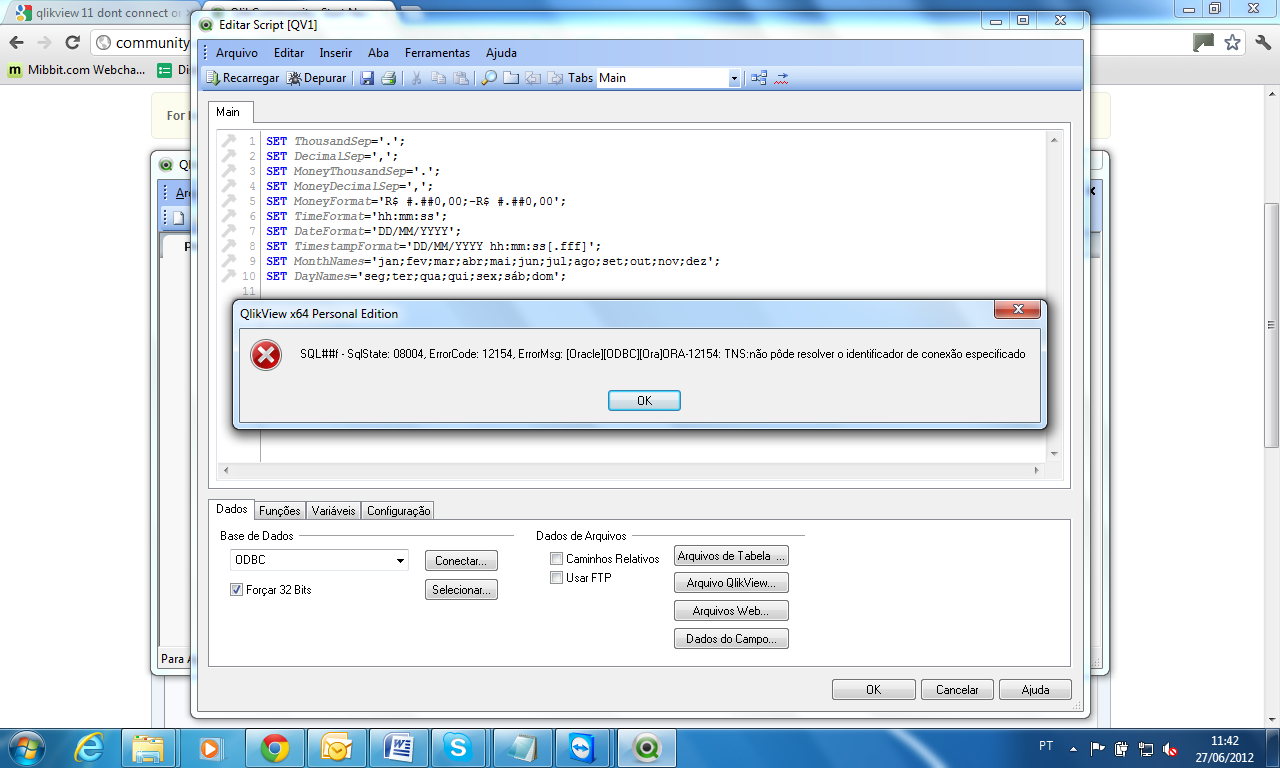Move the script tab right
Viewport: 1280px width, 768px height.
(x=554, y=78)
